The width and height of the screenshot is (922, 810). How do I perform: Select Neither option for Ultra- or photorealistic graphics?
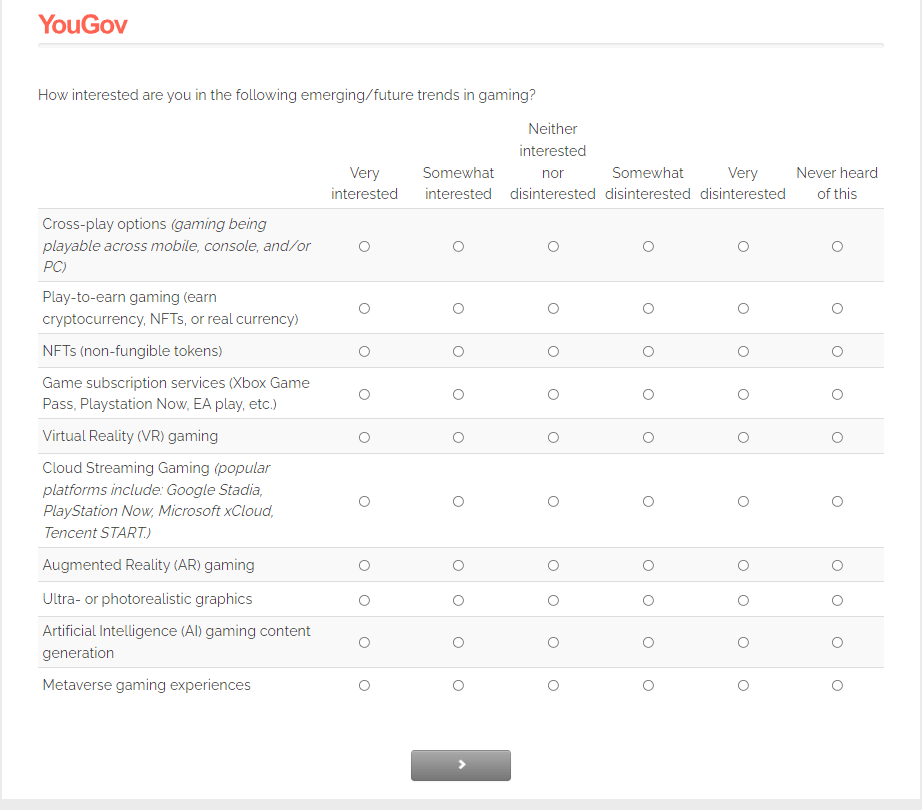pos(553,600)
